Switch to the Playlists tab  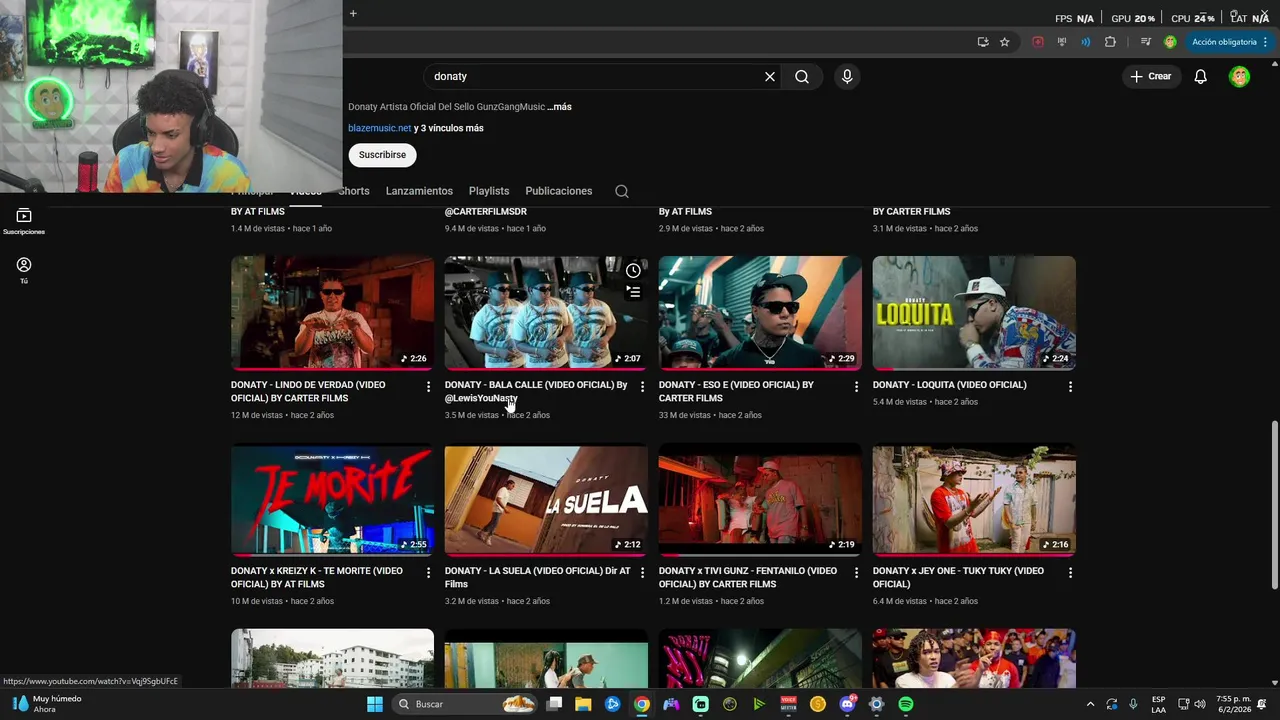pyautogui.click(x=489, y=191)
